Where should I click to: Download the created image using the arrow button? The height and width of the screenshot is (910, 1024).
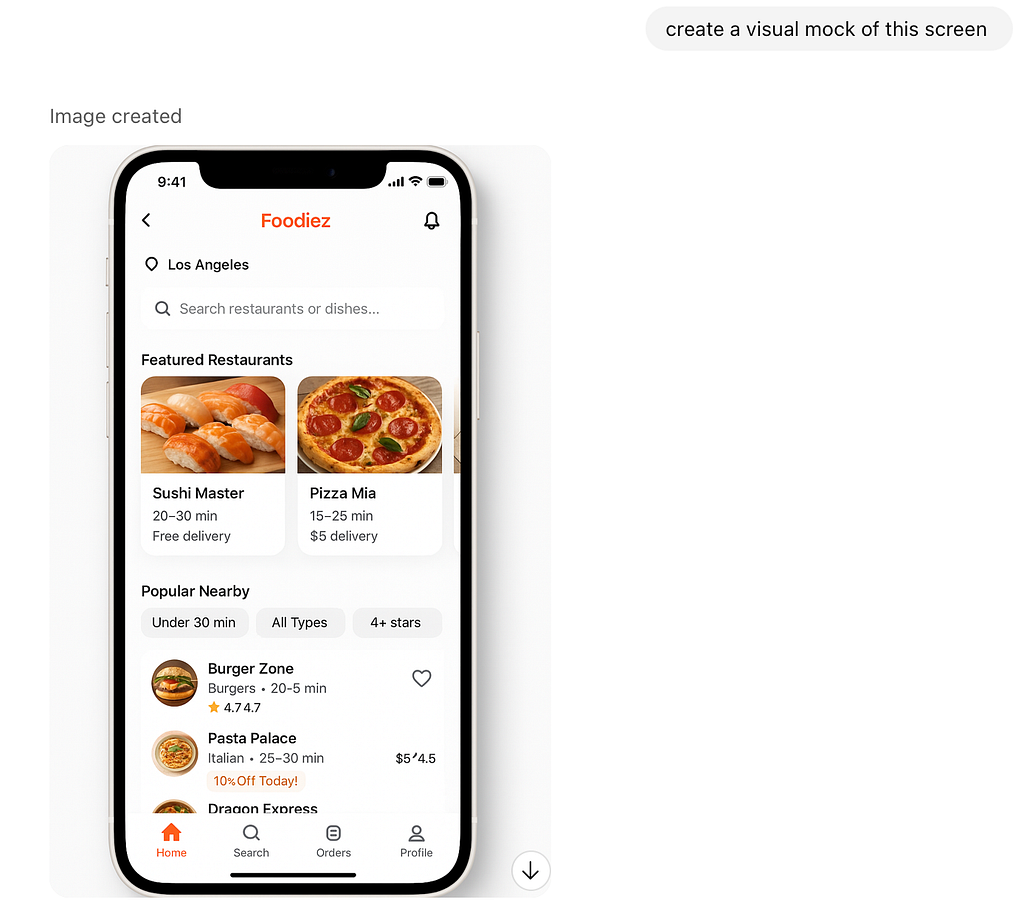point(531,870)
